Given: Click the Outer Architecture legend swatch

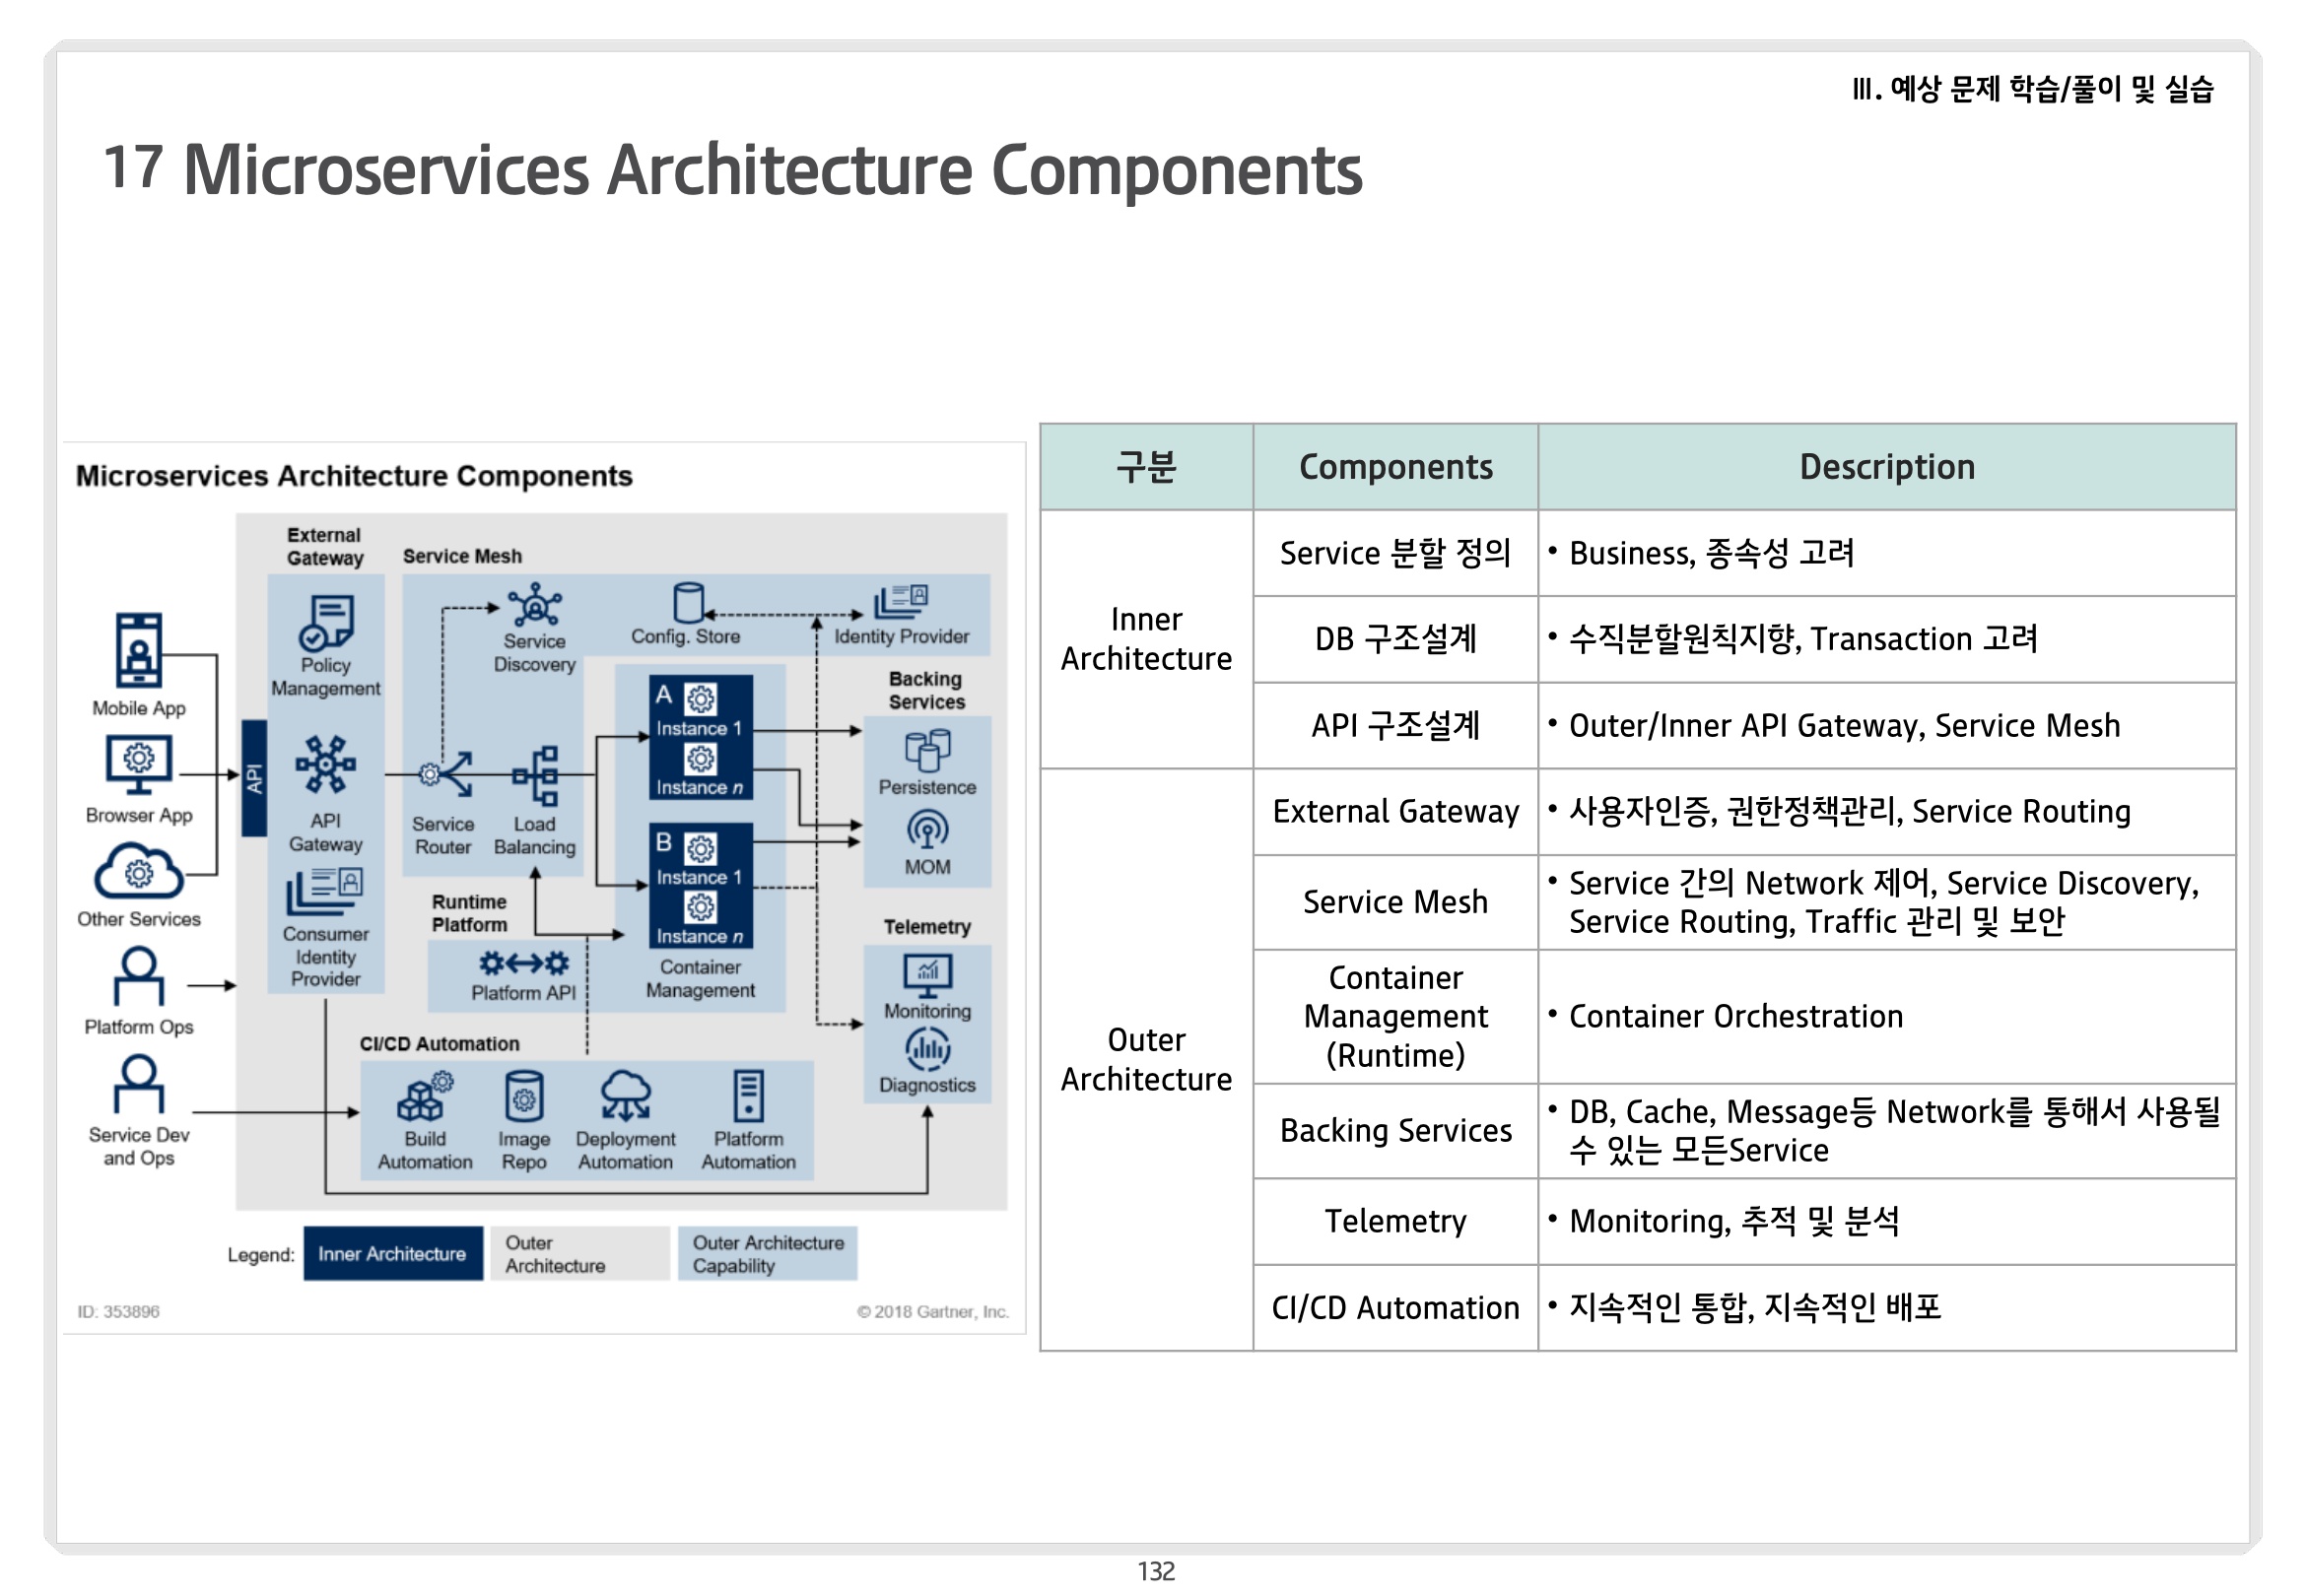Looking at the screenshot, I should [579, 1253].
